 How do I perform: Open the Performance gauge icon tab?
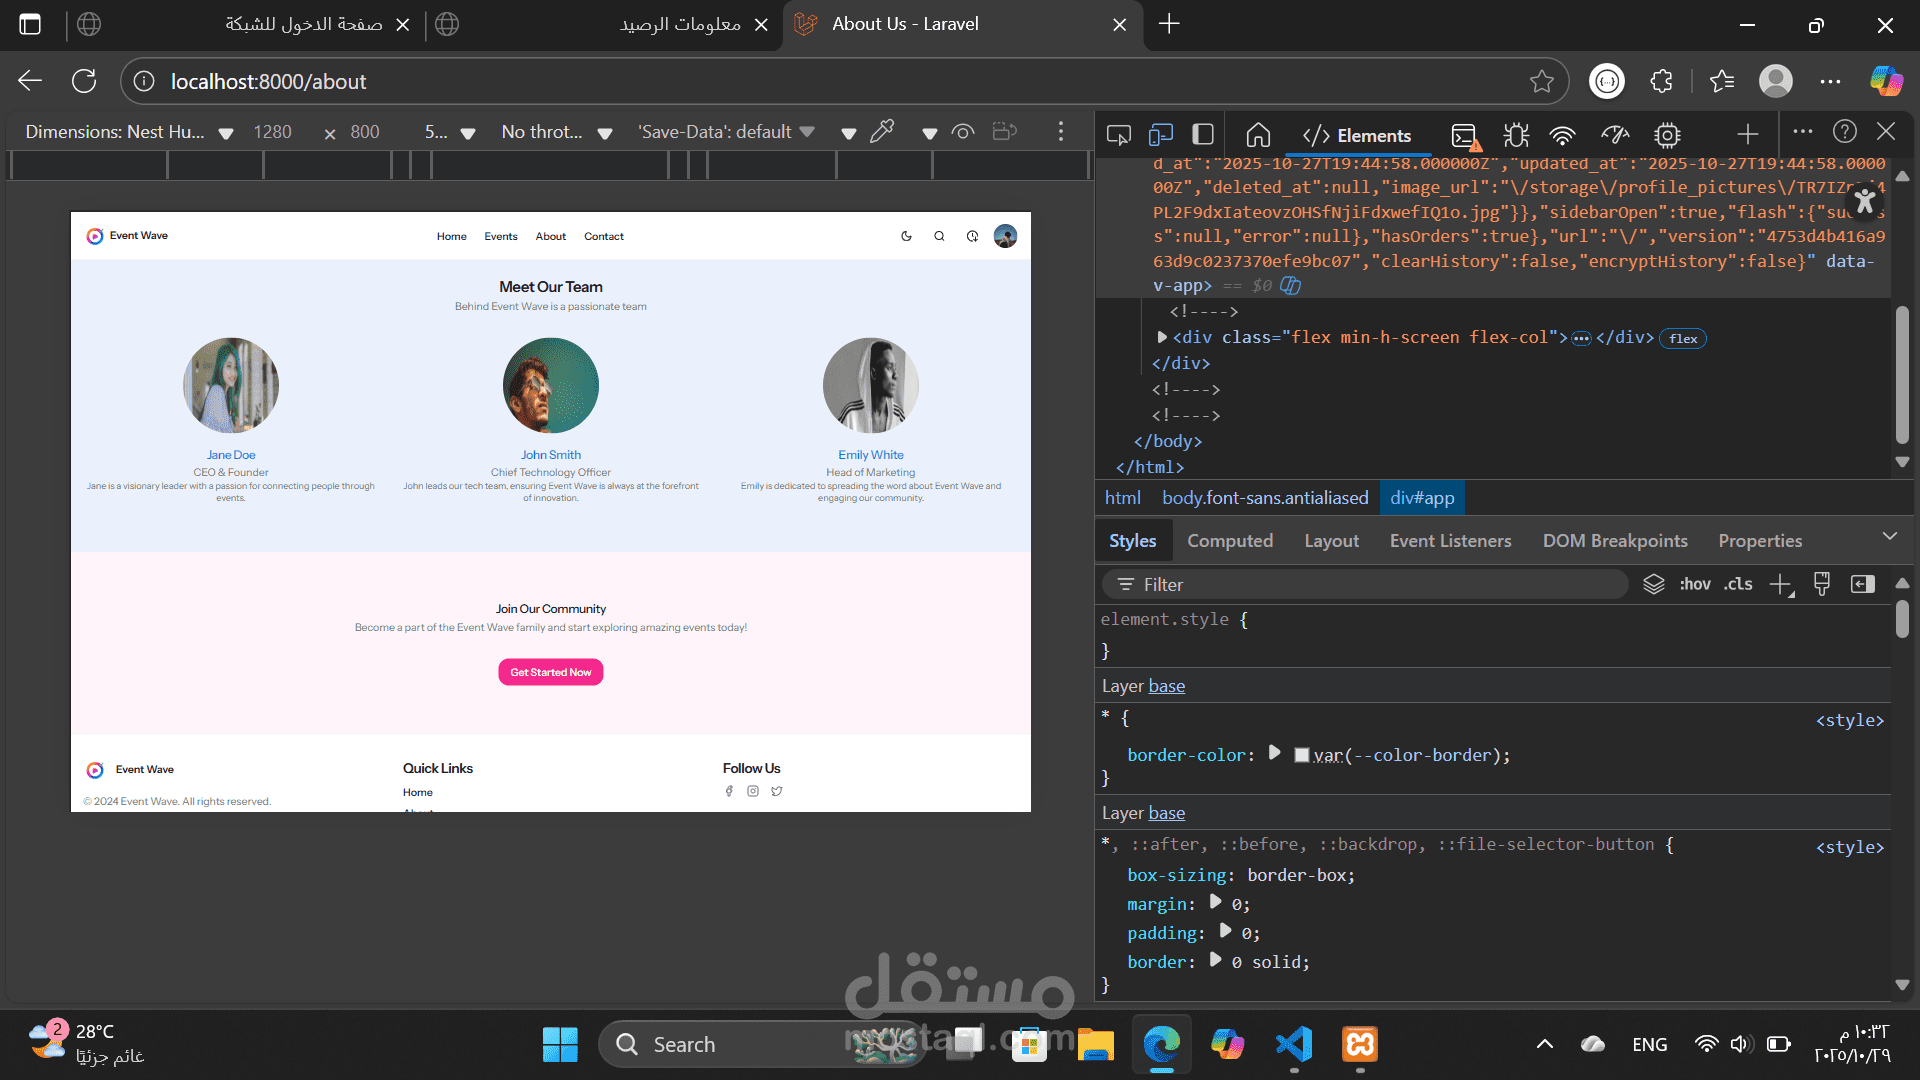coord(1615,135)
